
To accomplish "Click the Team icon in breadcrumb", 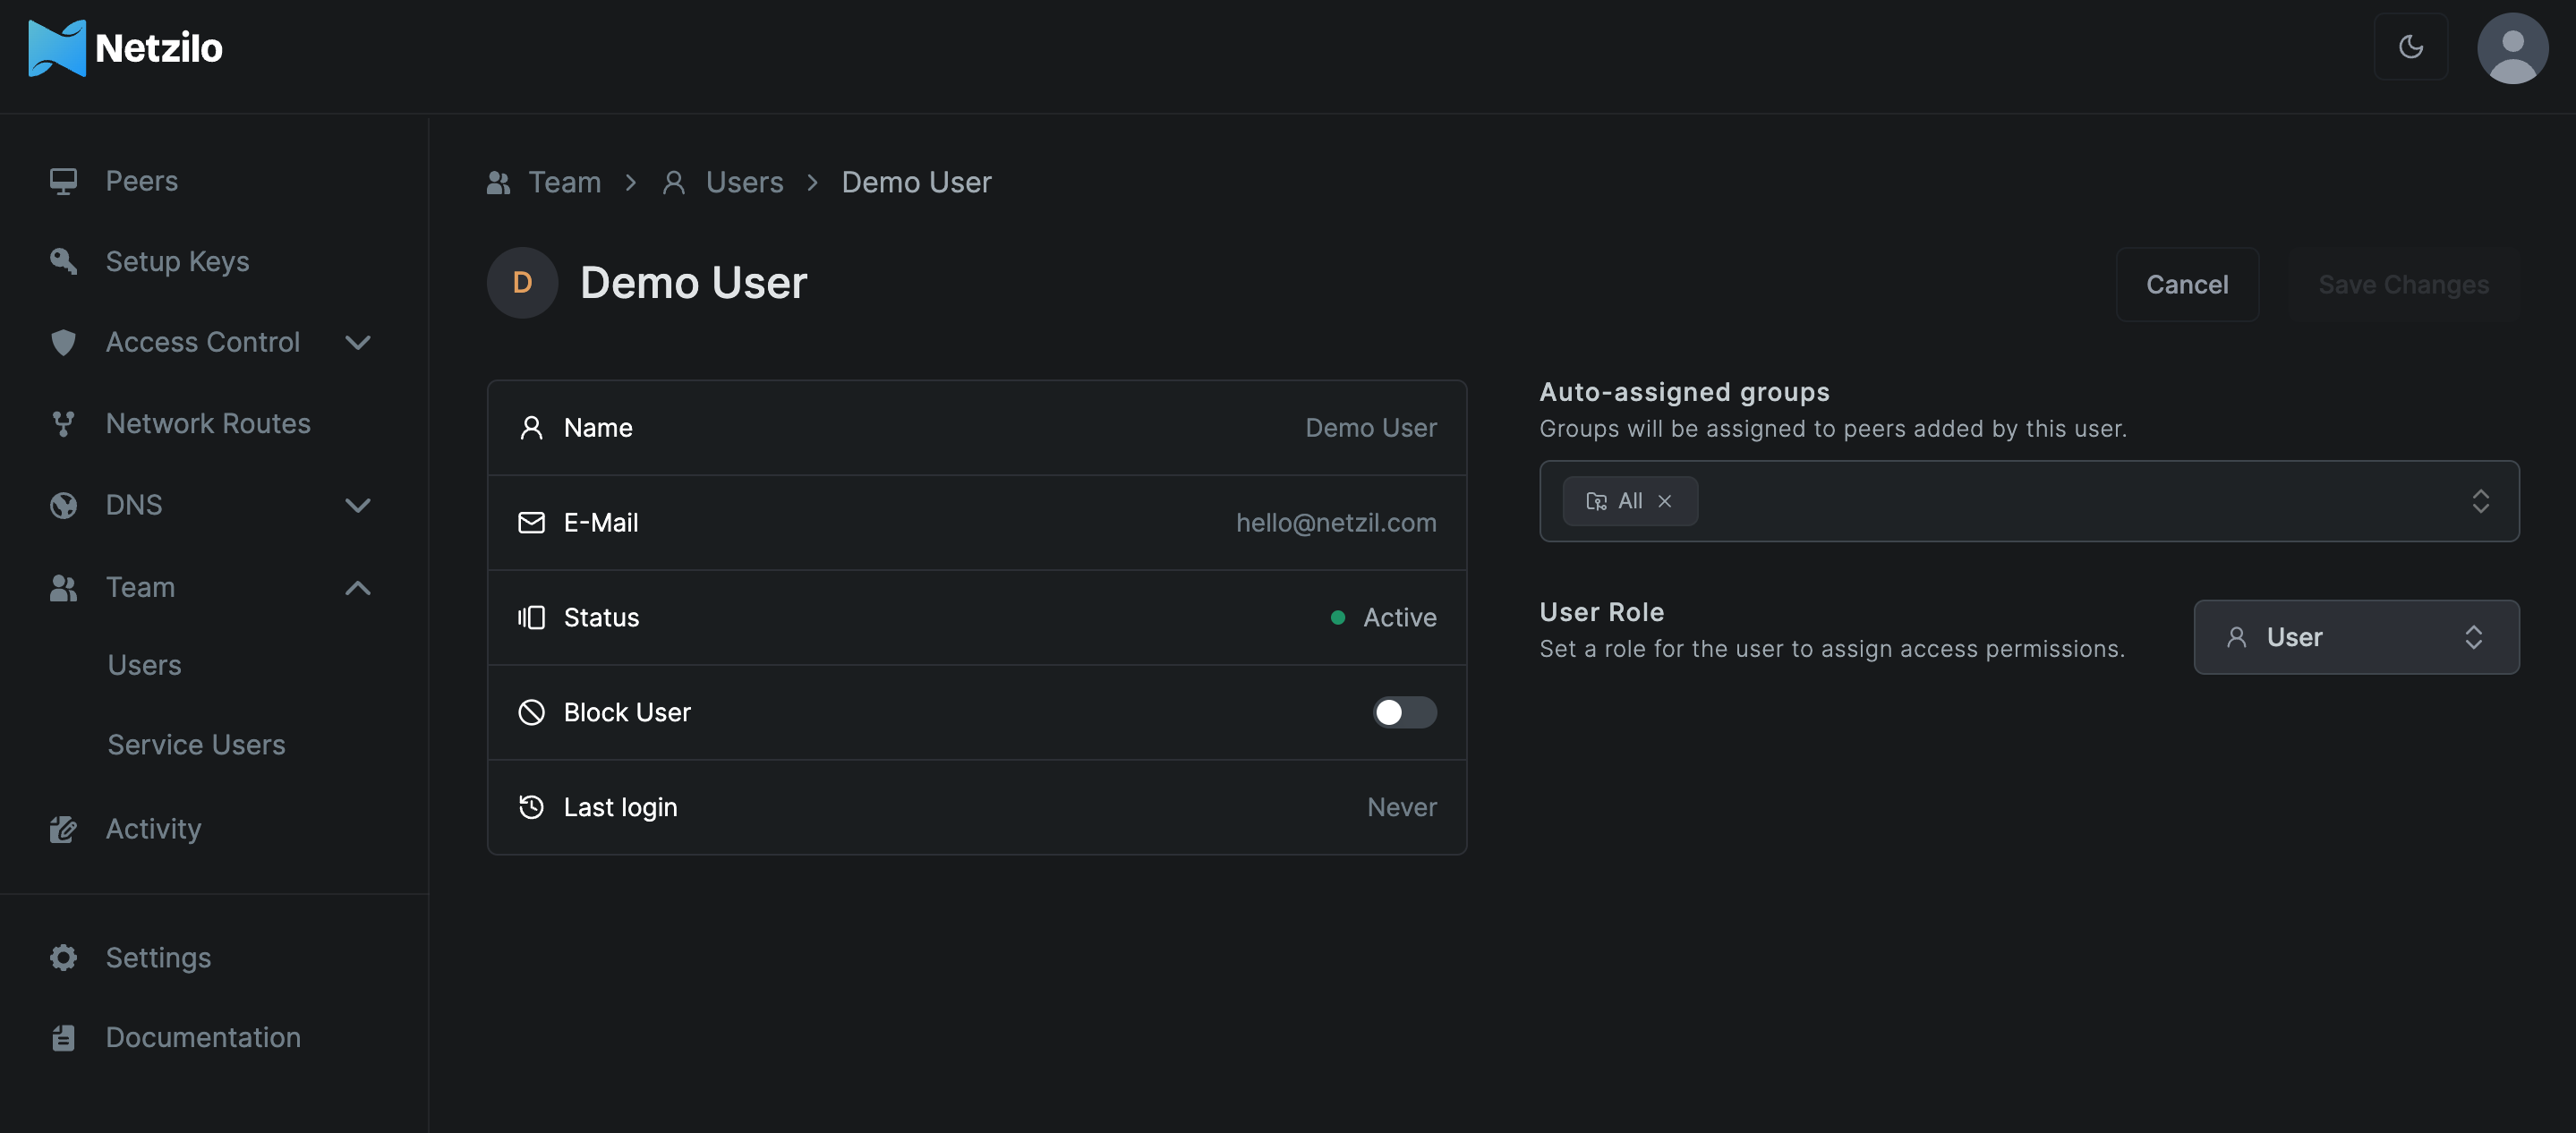I will 498,182.
